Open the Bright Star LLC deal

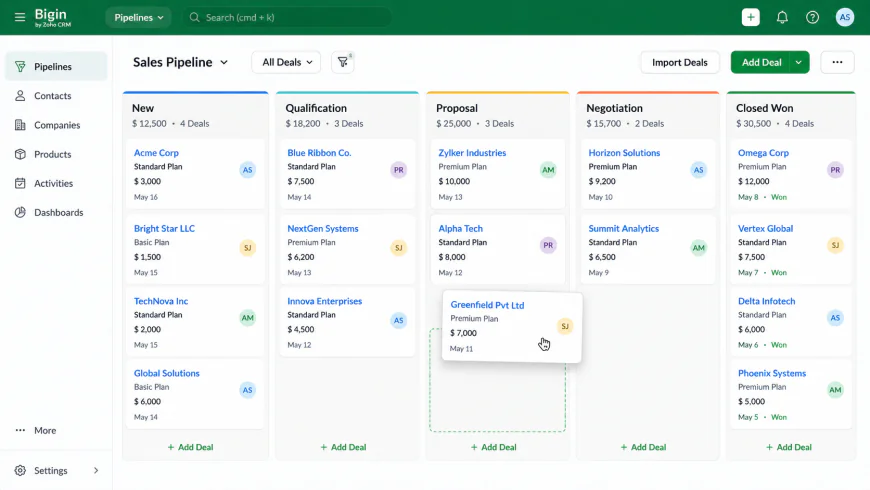click(164, 228)
